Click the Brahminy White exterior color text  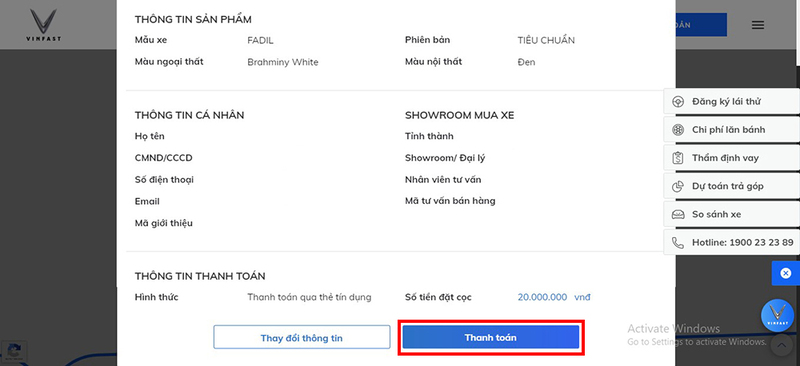[283, 62]
